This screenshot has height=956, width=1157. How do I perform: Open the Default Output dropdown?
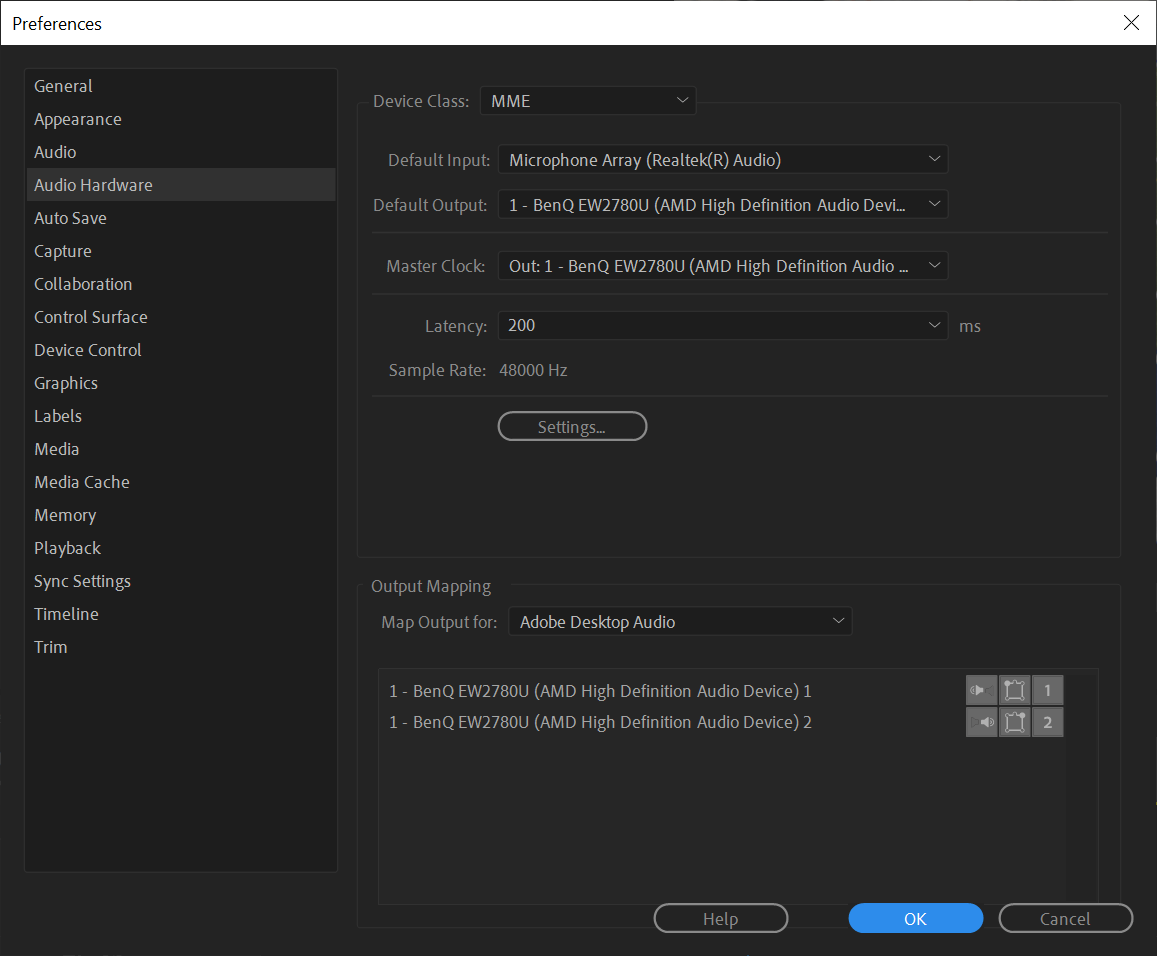(722, 204)
